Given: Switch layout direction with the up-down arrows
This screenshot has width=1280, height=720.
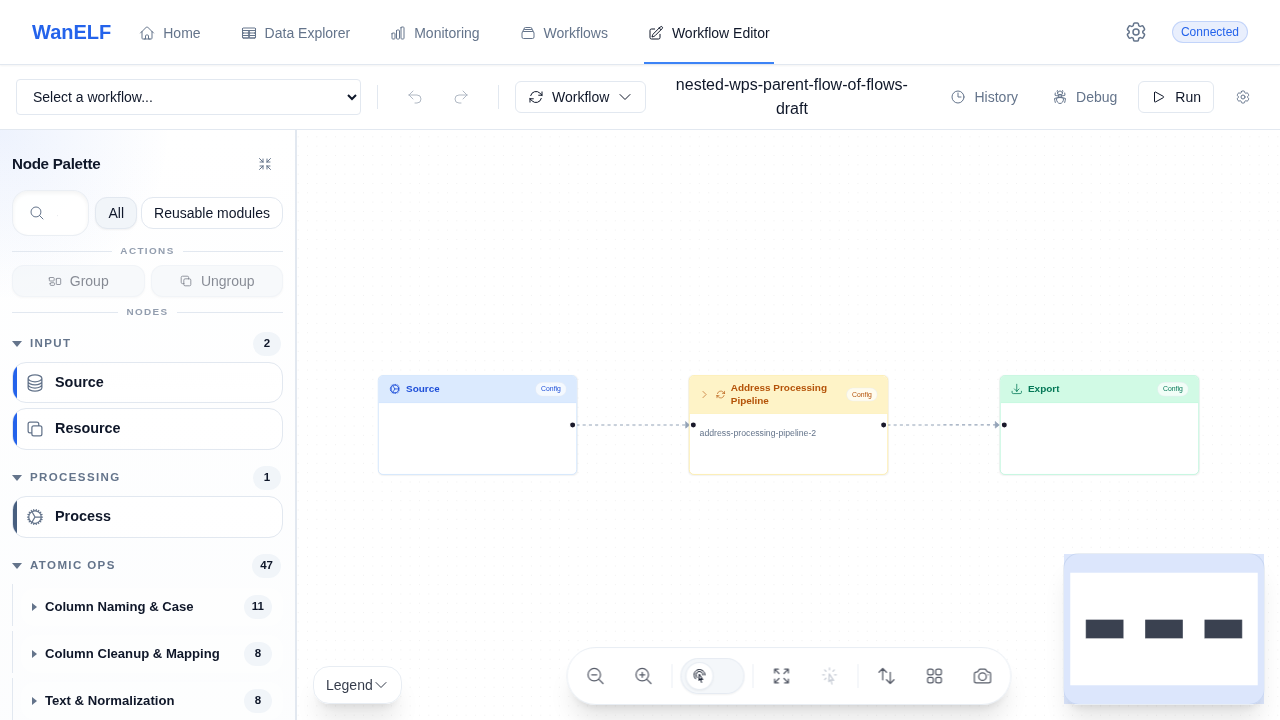Looking at the screenshot, I should pos(886,676).
